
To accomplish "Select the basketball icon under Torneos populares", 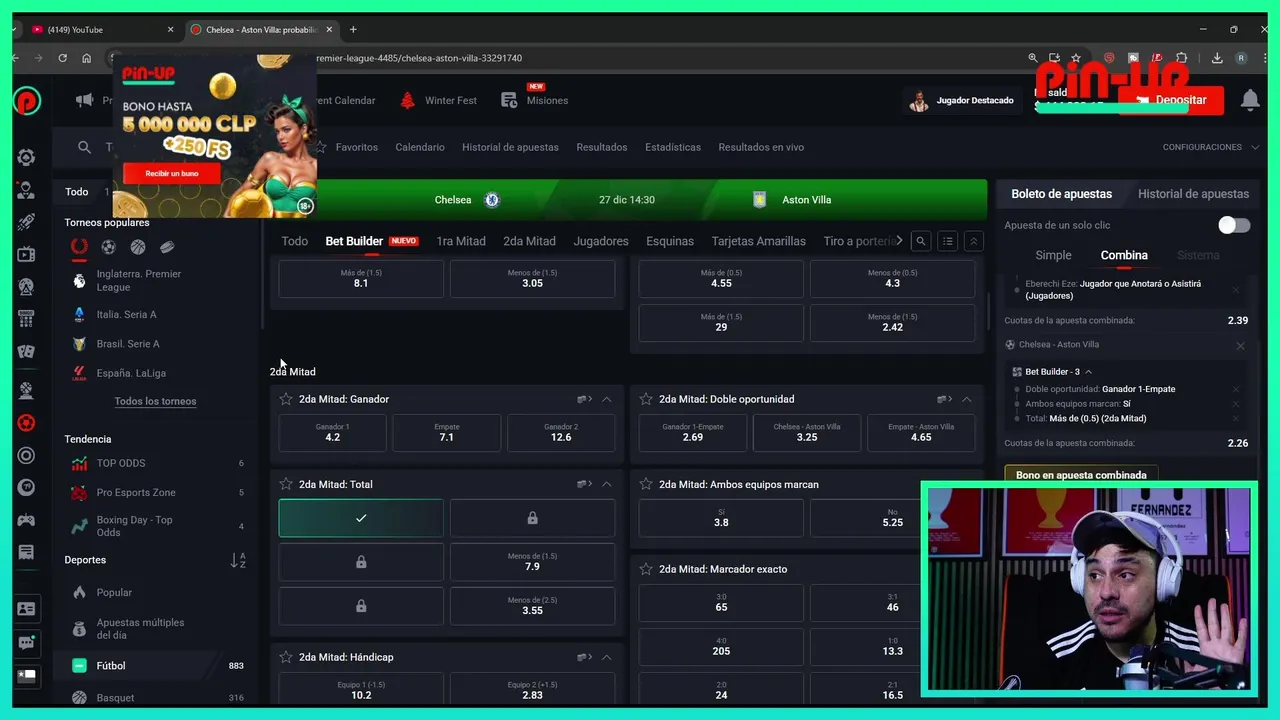I will point(138,247).
